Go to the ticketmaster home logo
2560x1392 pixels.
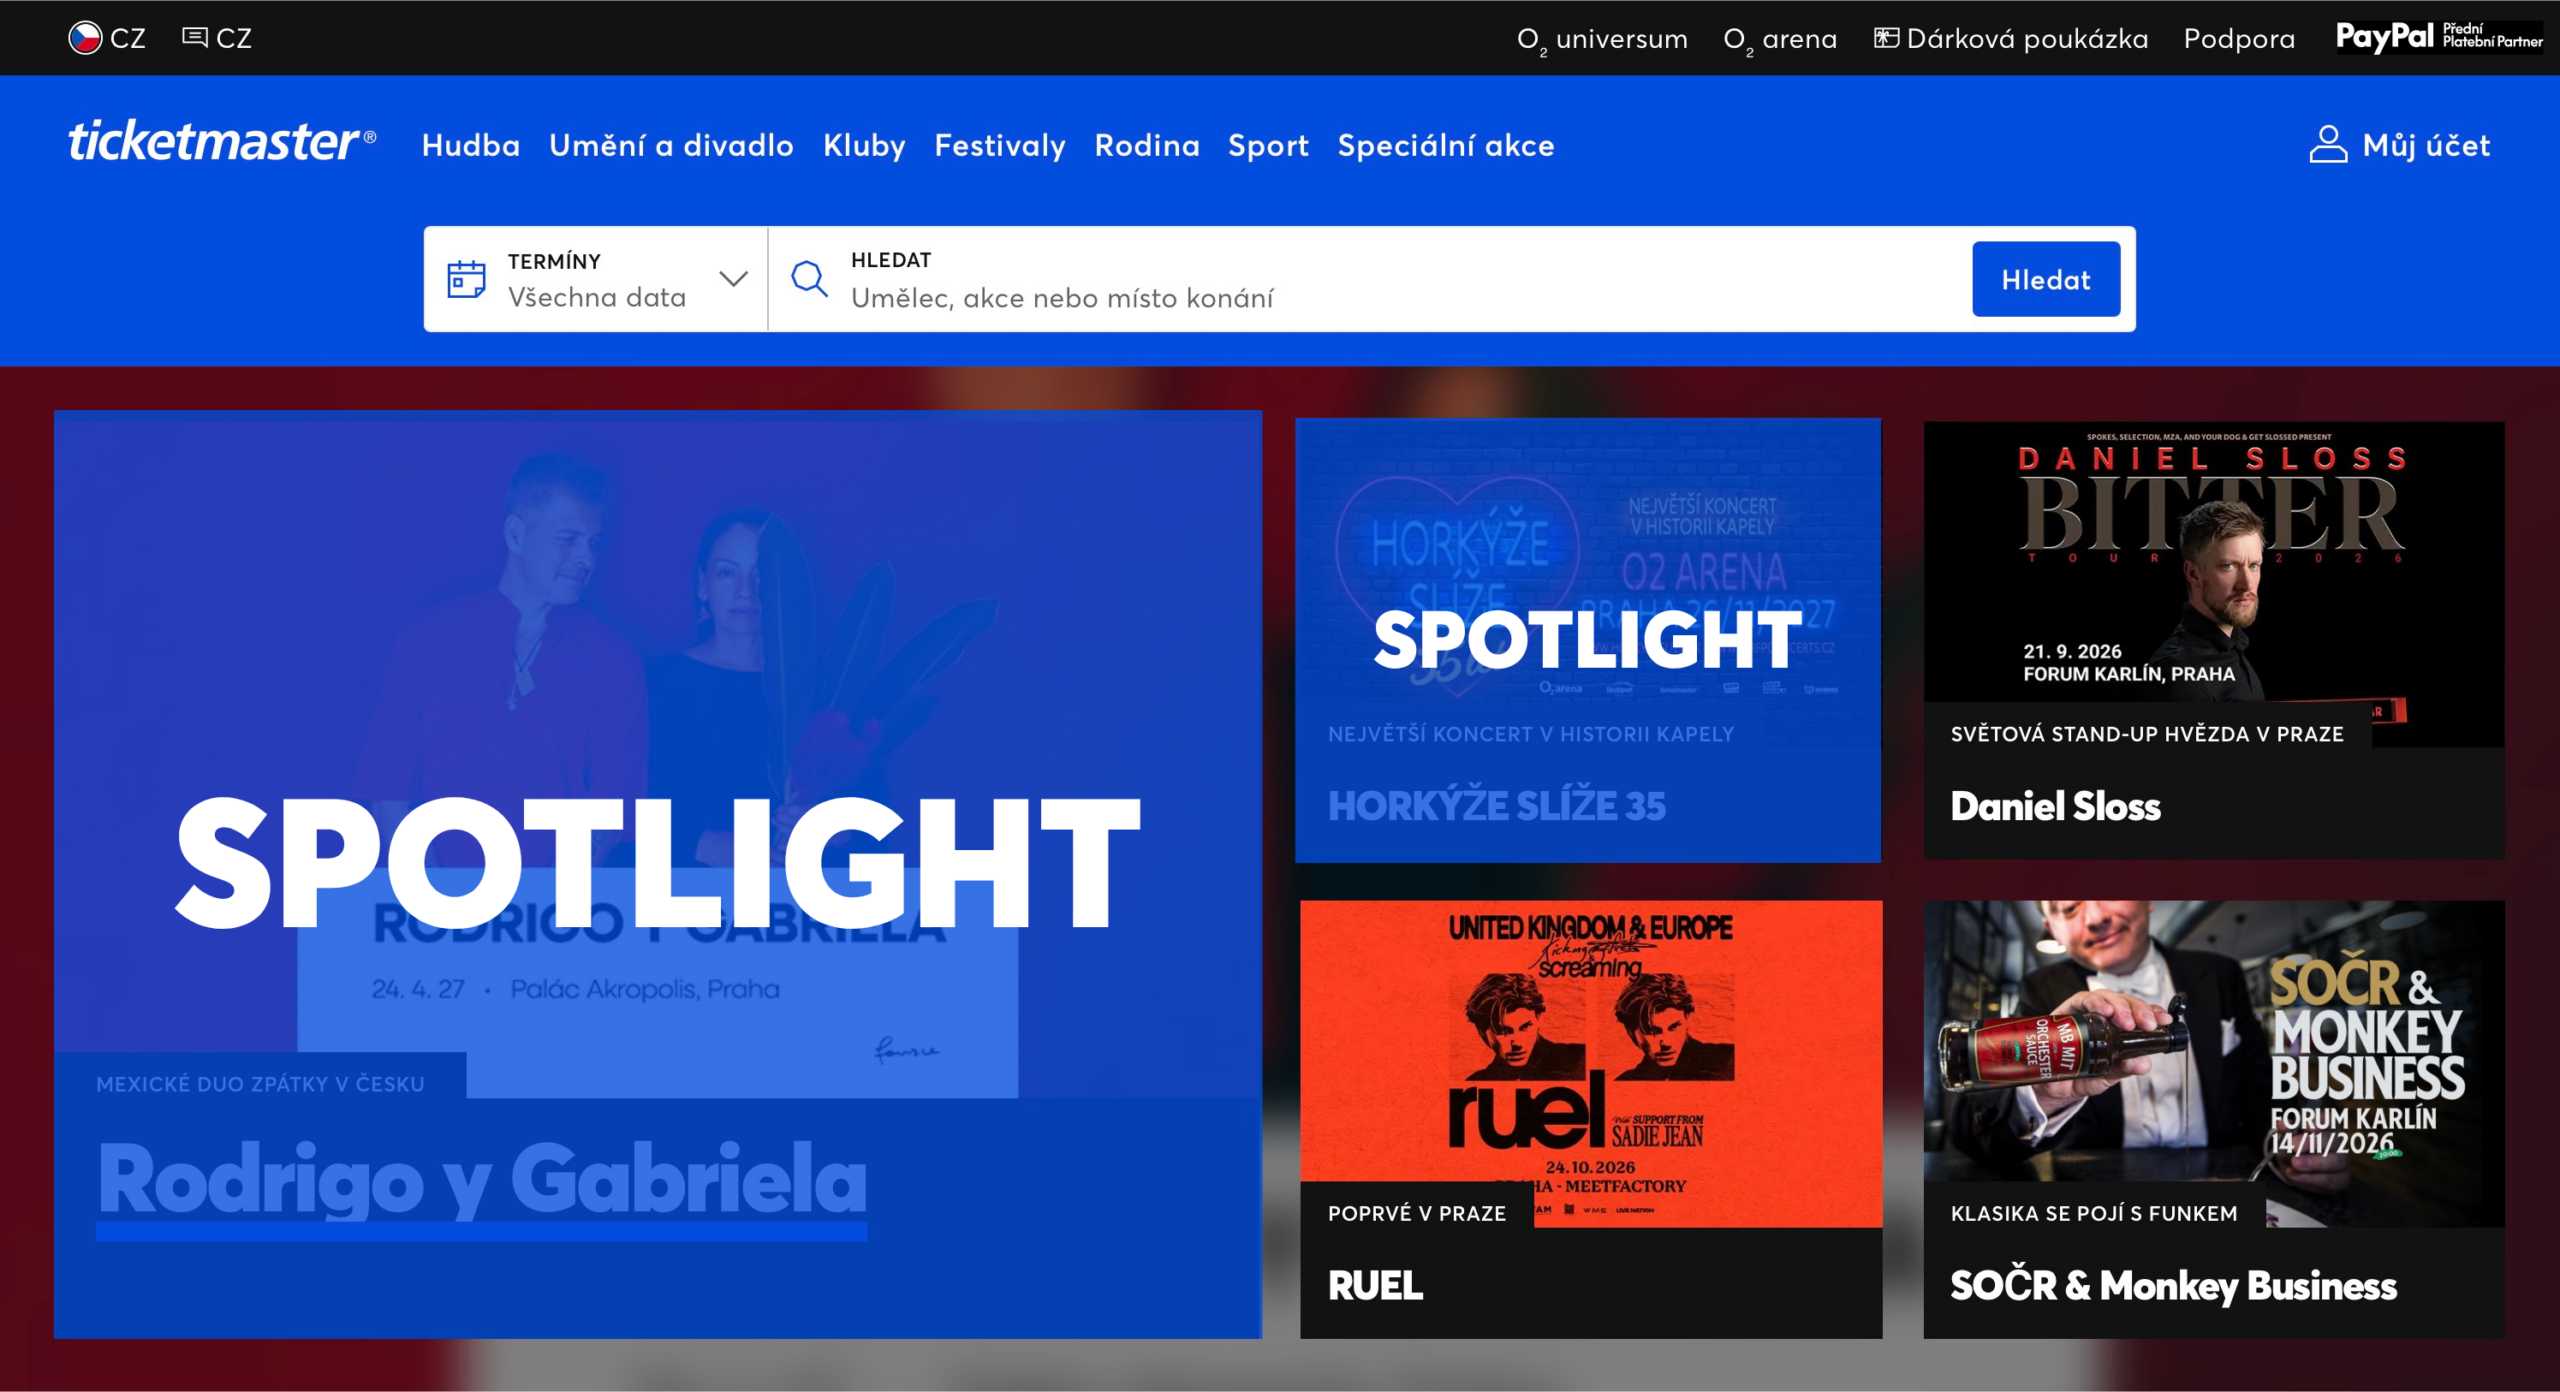click(222, 142)
